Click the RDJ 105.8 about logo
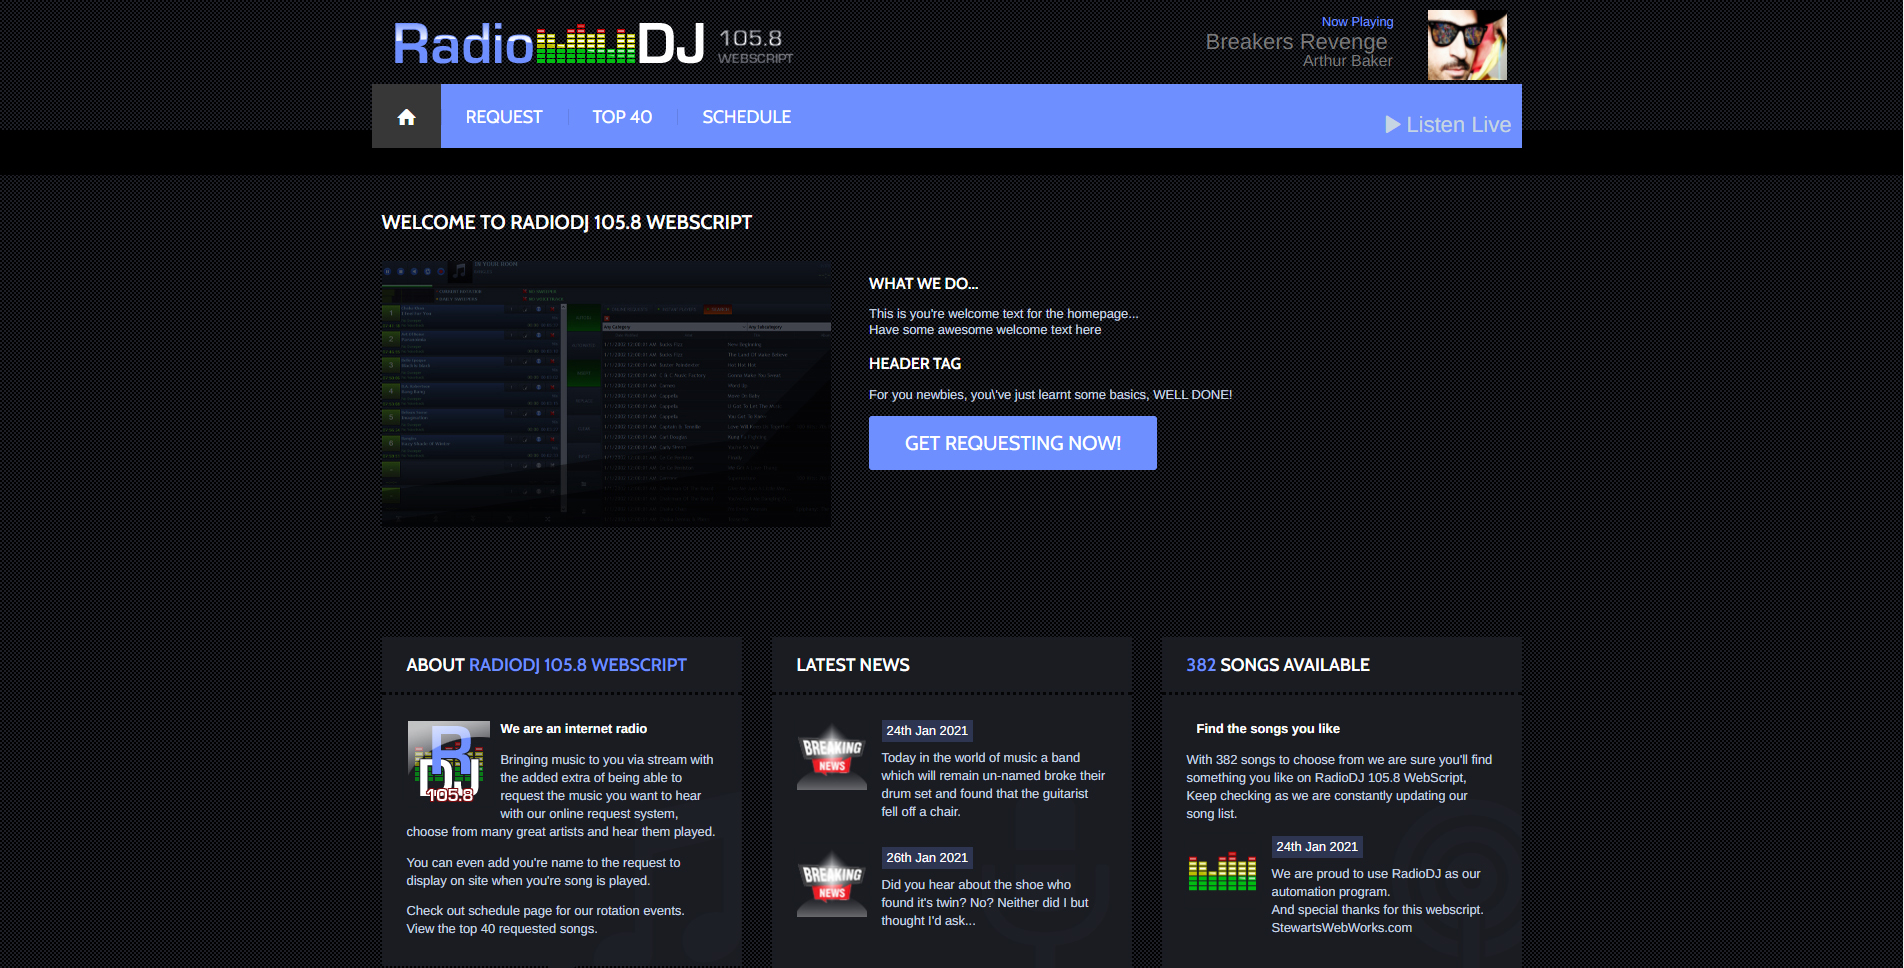This screenshot has width=1904, height=968. pos(448,761)
